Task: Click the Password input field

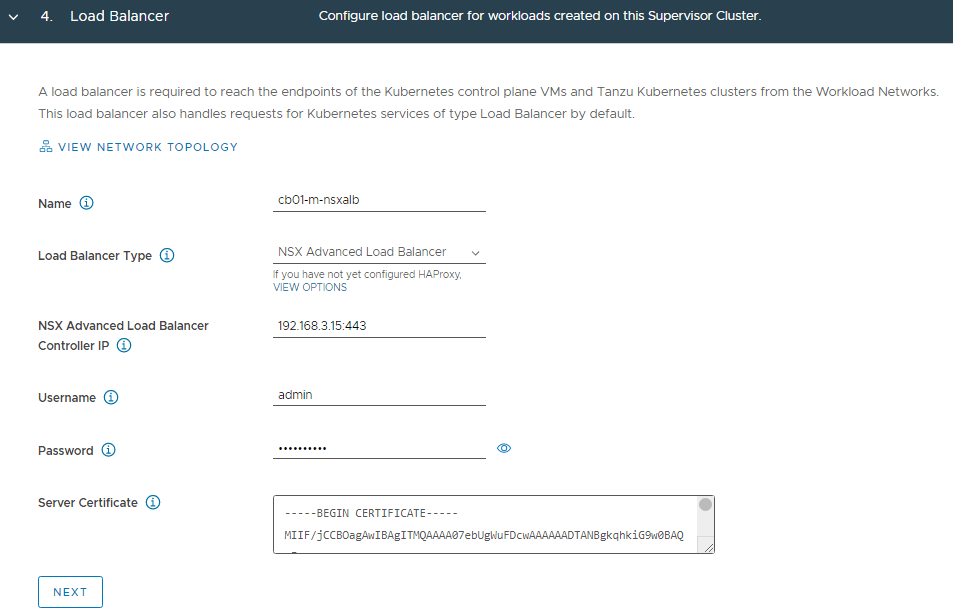Action: tap(378, 448)
